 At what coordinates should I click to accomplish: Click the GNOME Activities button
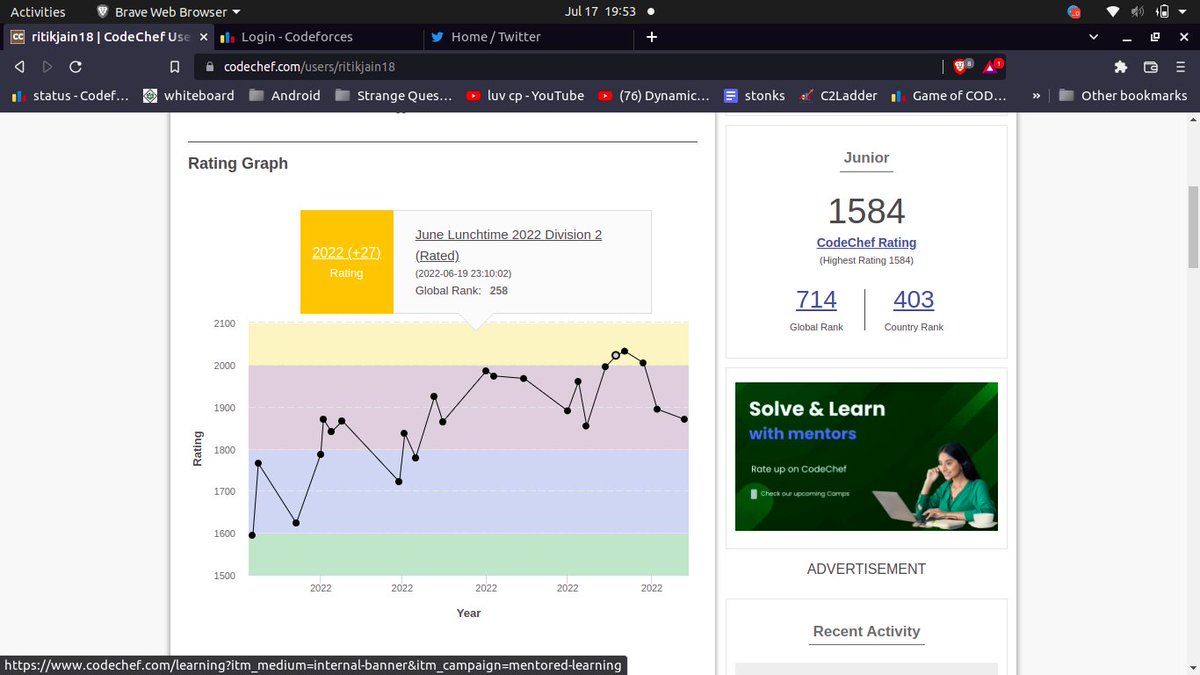(38, 12)
